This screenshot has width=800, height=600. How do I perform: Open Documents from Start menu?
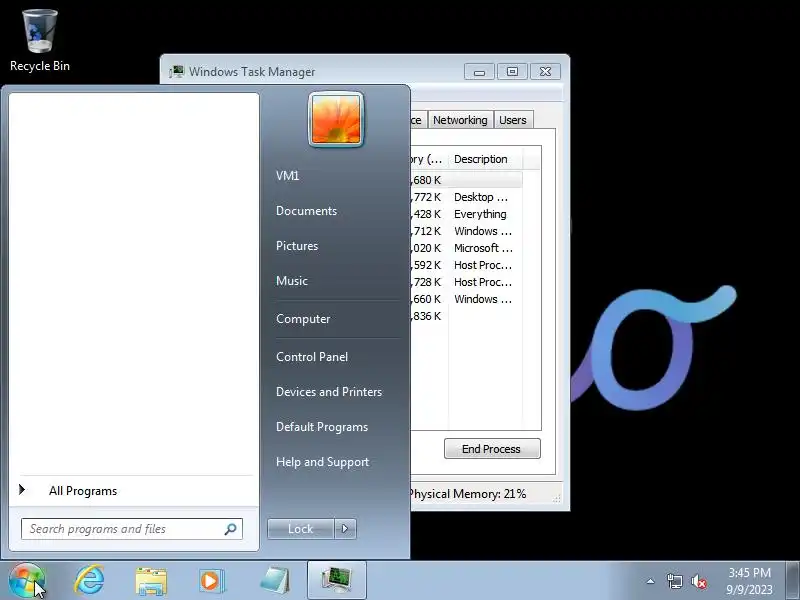(306, 211)
